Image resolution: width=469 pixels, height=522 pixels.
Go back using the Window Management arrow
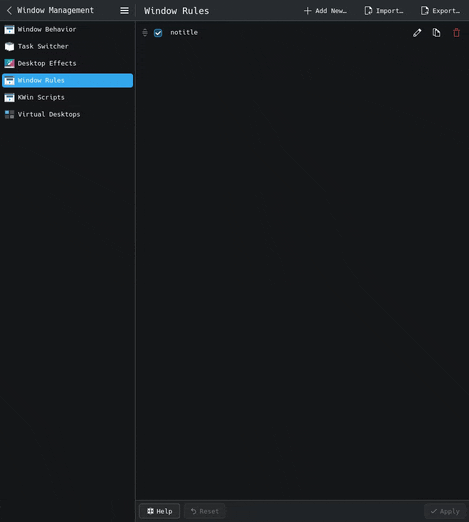9,10
